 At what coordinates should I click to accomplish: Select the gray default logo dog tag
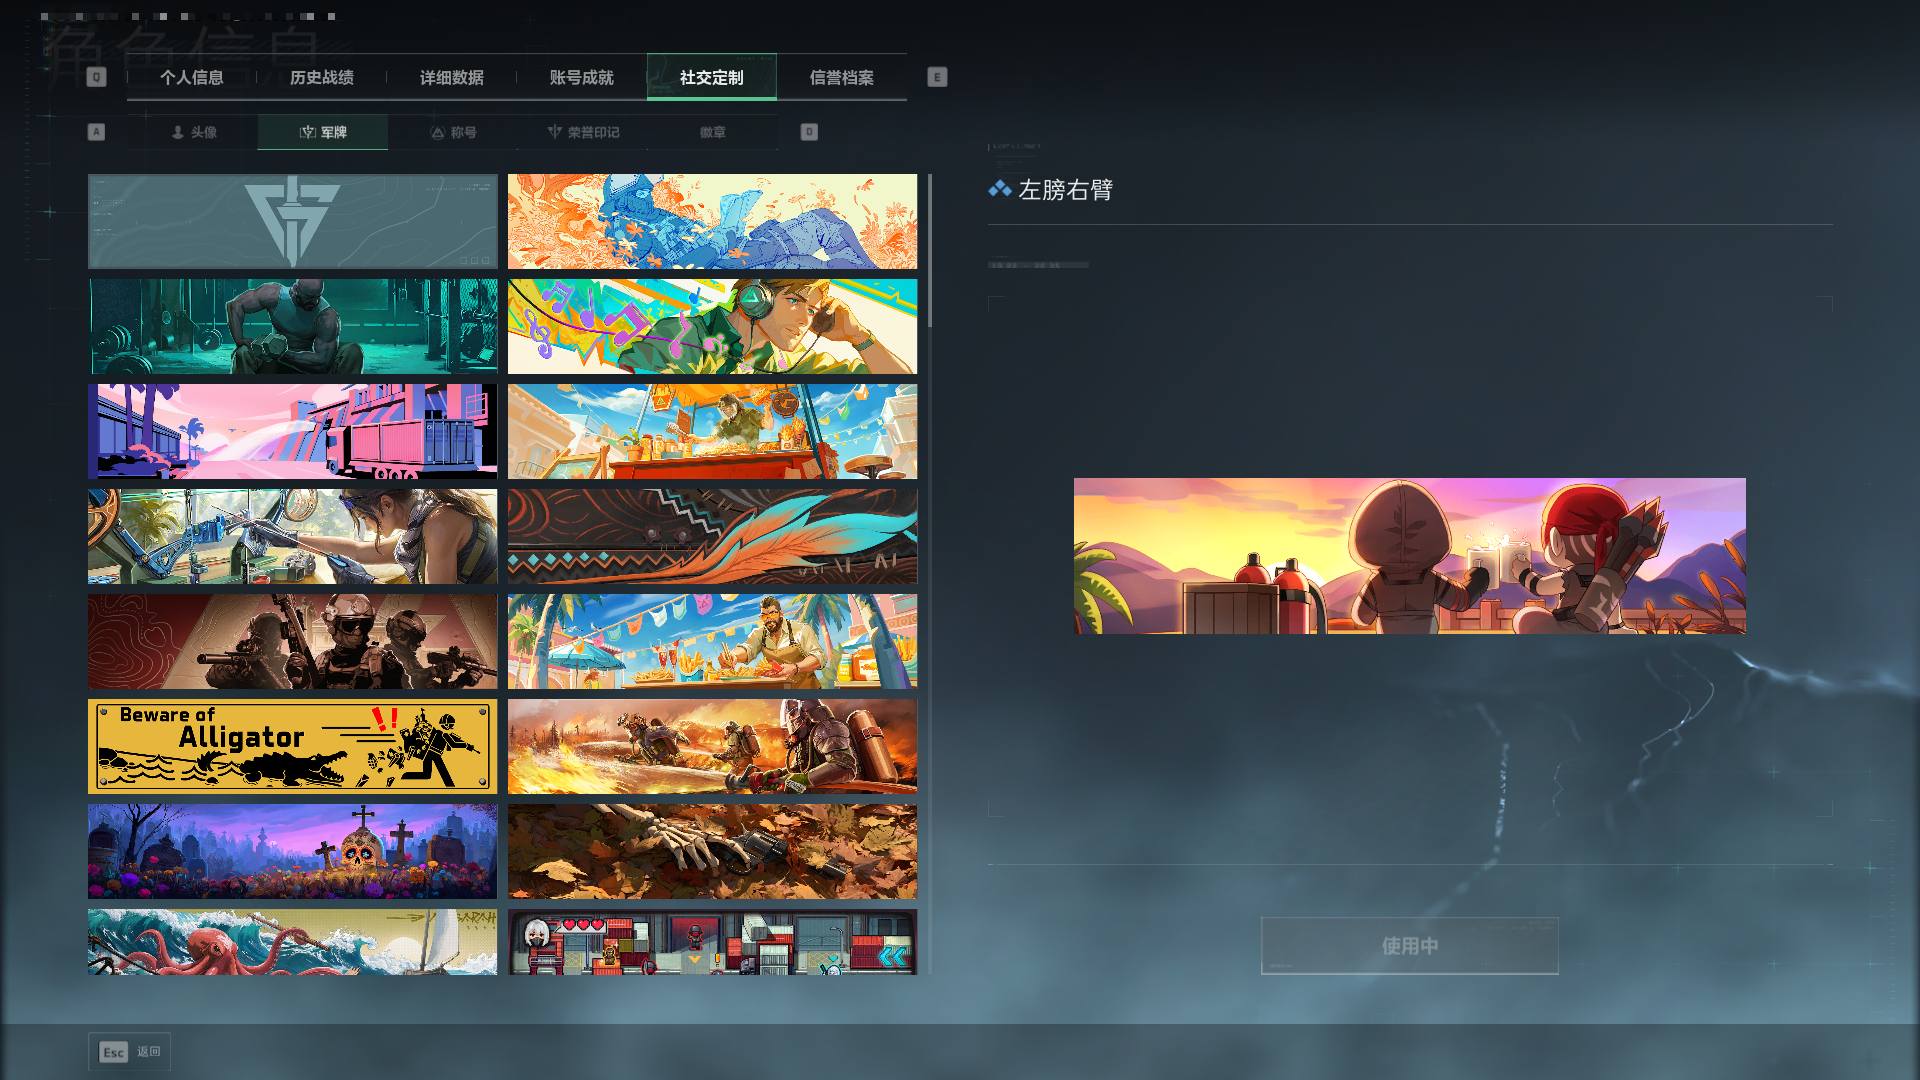pyautogui.click(x=292, y=222)
